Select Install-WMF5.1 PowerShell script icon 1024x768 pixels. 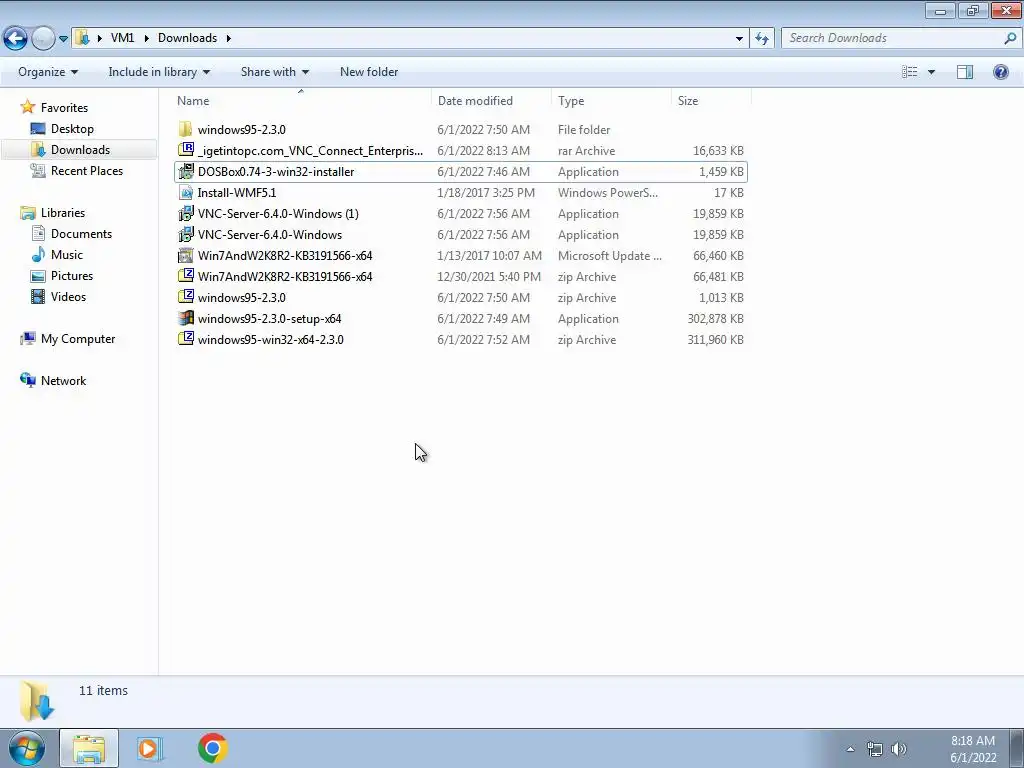[x=185, y=192]
